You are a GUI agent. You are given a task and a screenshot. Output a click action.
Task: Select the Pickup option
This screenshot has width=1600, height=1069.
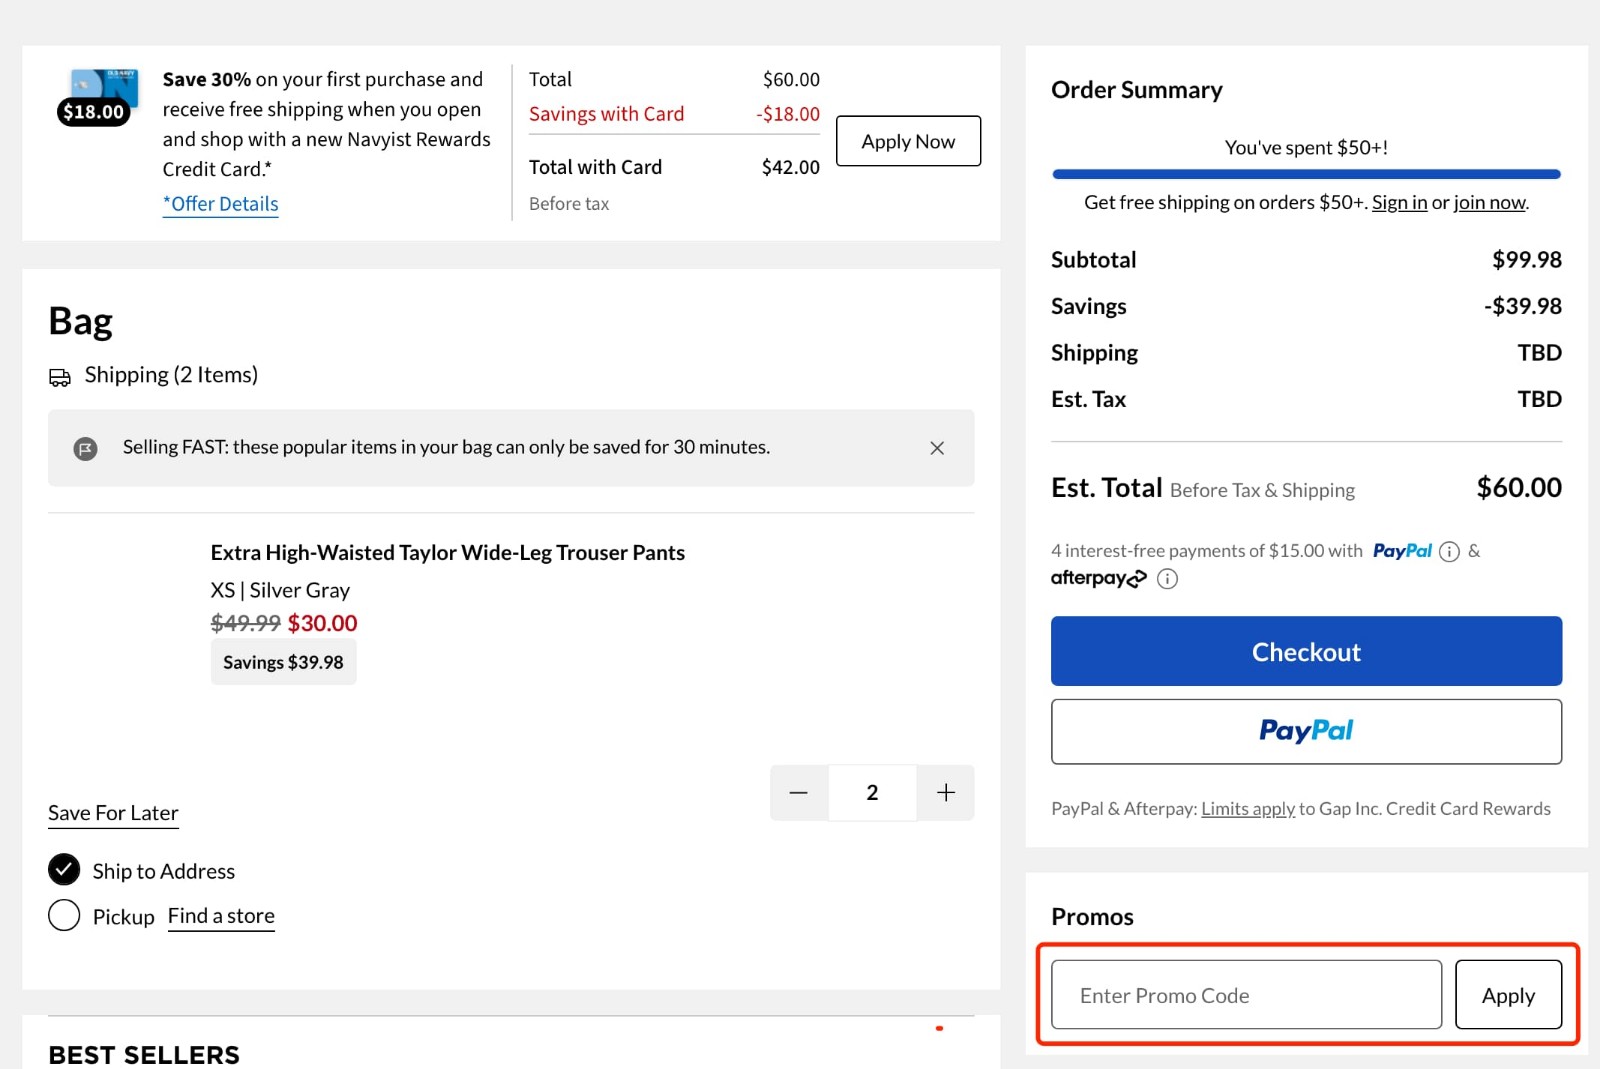(x=63, y=914)
